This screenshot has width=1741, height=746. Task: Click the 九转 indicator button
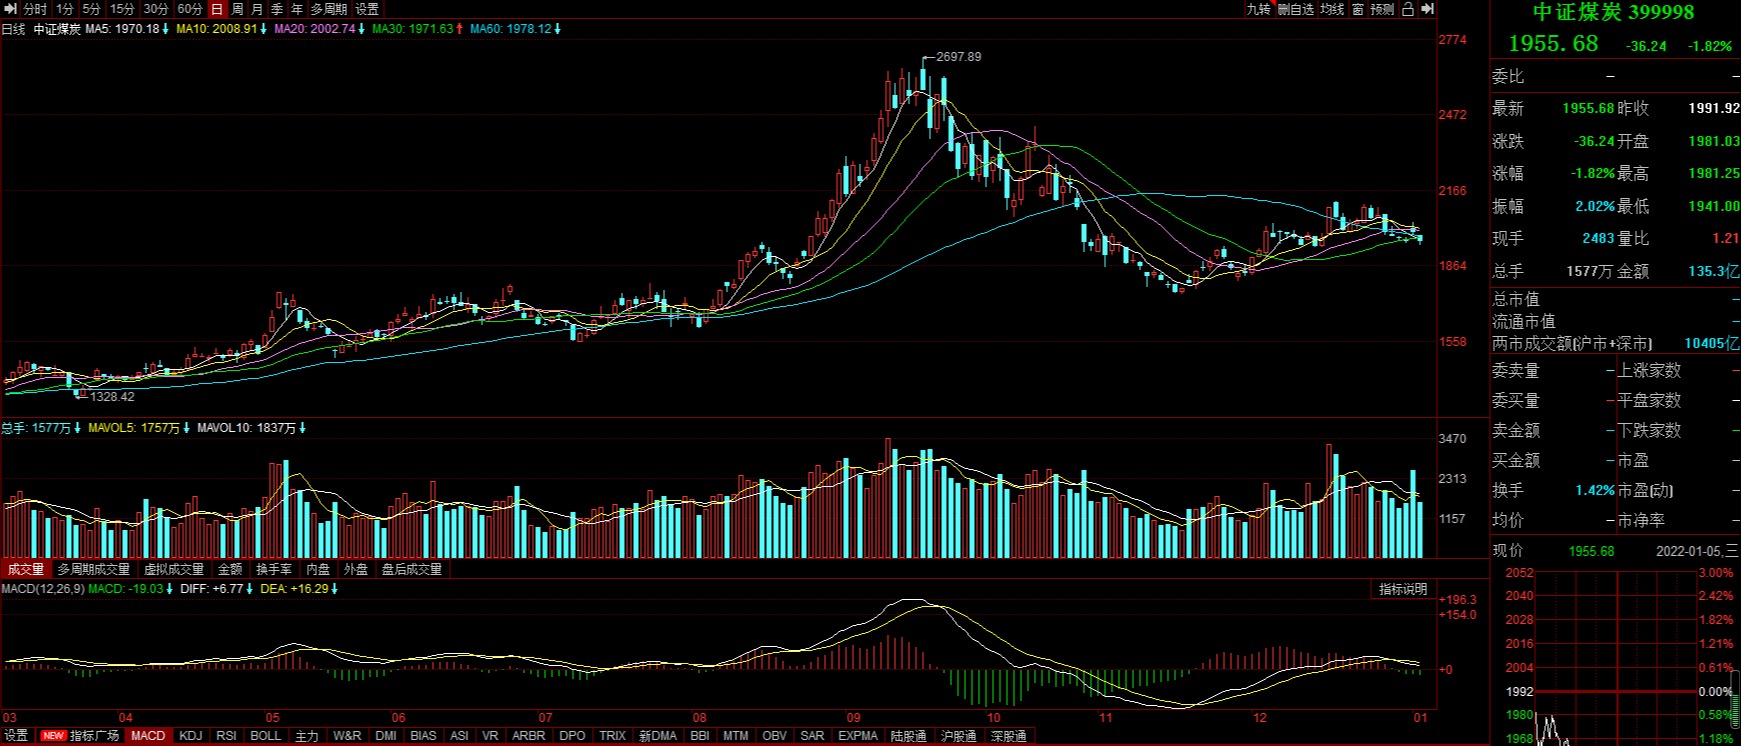(1258, 9)
